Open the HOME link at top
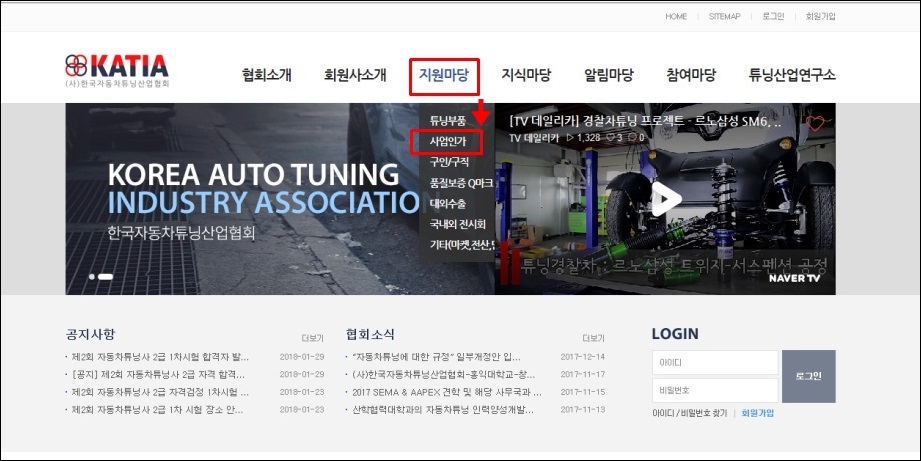921x461 pixels. click(676, 16)
